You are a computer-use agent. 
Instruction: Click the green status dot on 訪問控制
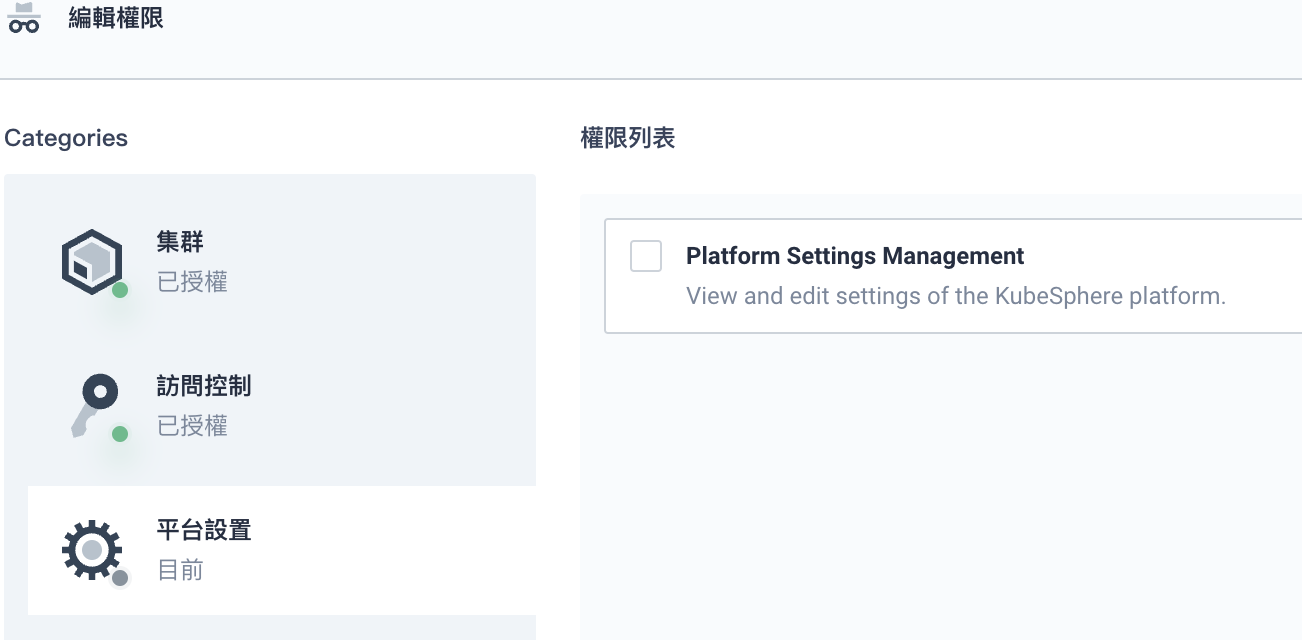pos(120,434)
